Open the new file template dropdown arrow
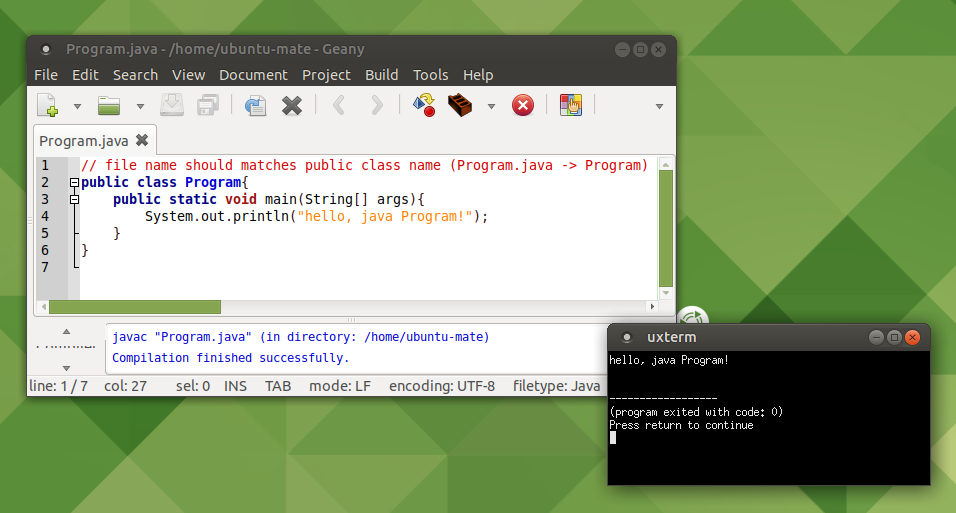 point(77,106)
